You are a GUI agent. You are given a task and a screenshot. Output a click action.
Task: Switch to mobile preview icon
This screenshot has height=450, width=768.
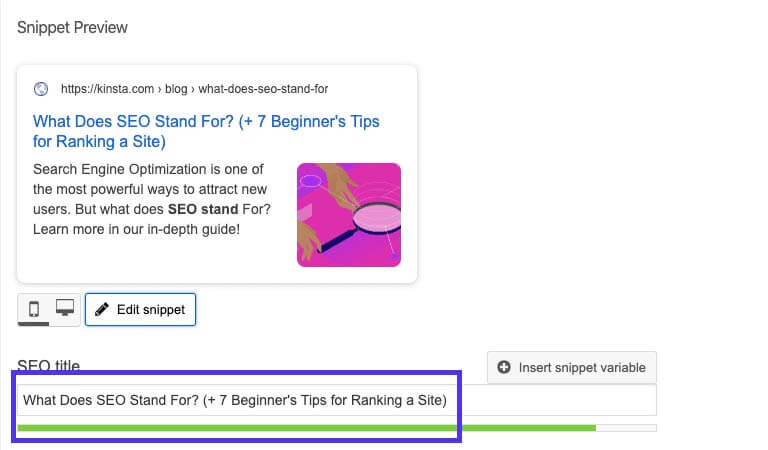click(34, 309)
